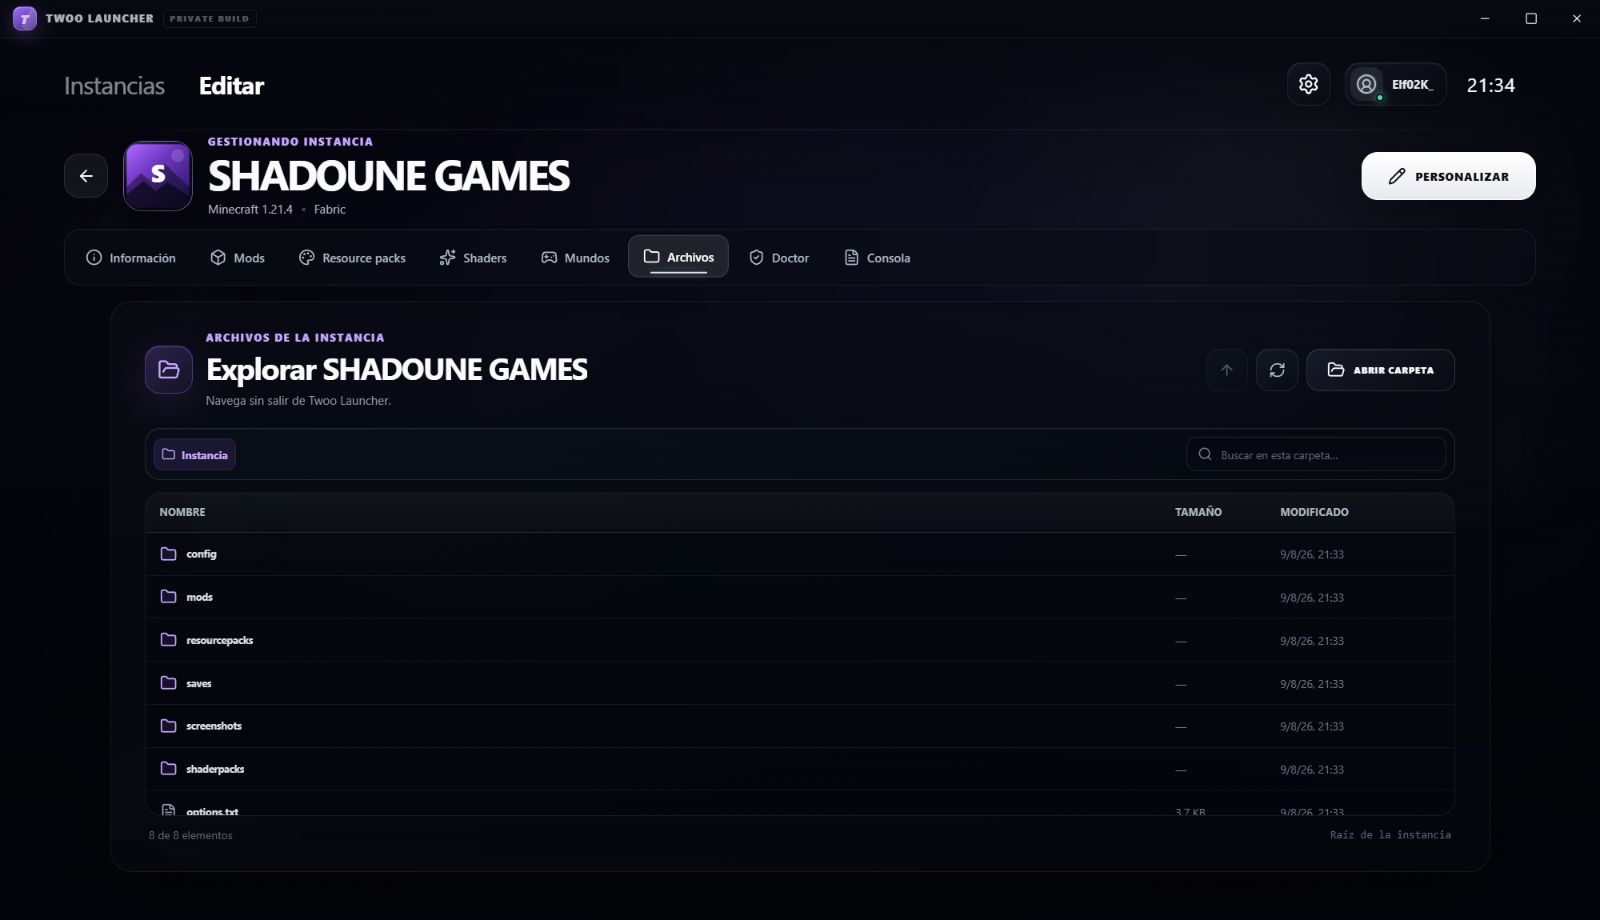Open the config folder name

click(201, 554)
